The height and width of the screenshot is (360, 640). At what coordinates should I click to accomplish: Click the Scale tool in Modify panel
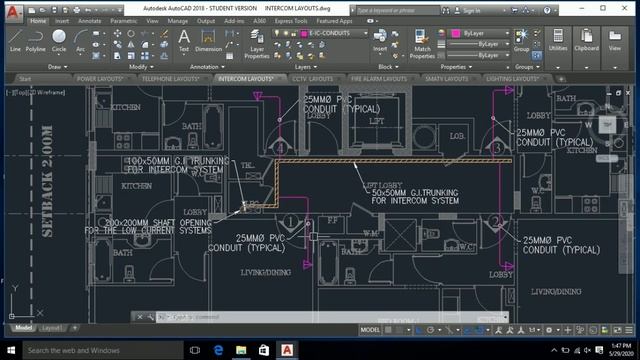[131, 56]
